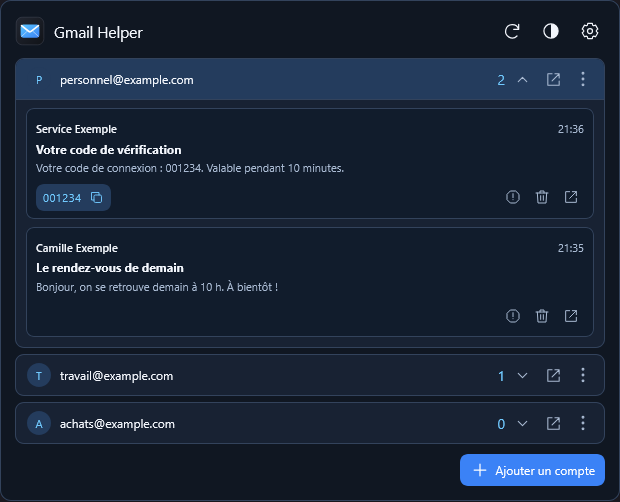Refresh the inbox with the reload icon
The height and width of the screenshot is (502, 620).
[x=512, y=31]
